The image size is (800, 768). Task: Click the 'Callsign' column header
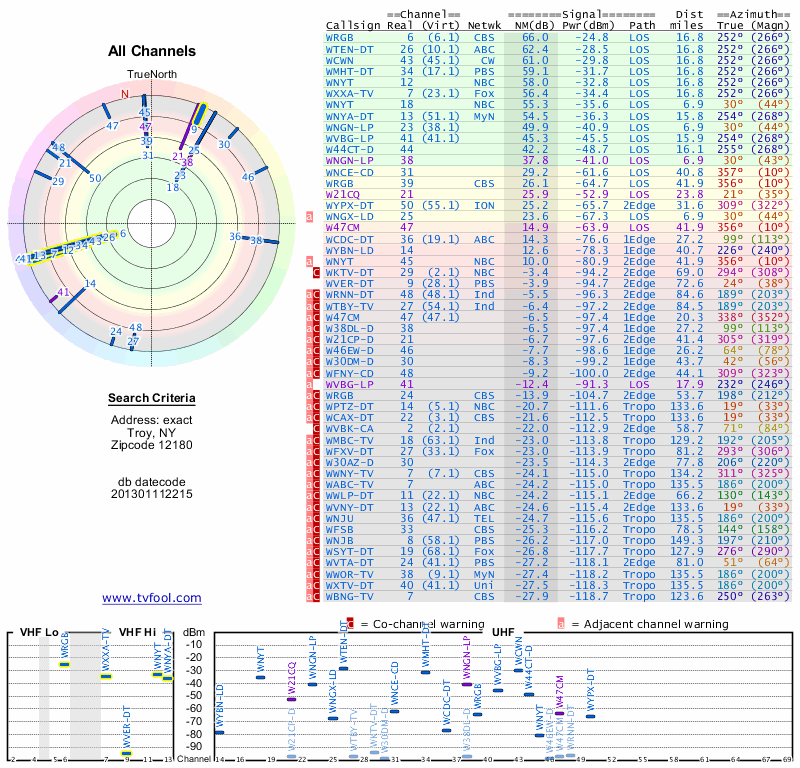pos(353,26)
